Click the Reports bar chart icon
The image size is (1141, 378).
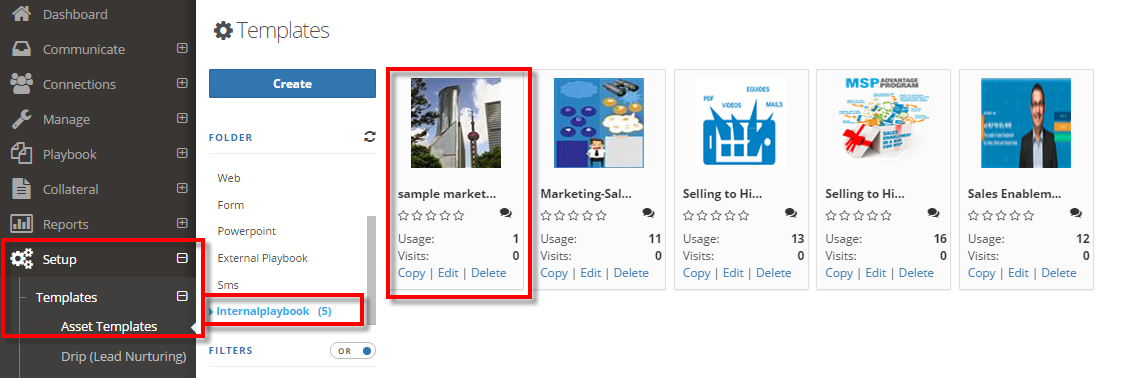click(x=22, y=224)
